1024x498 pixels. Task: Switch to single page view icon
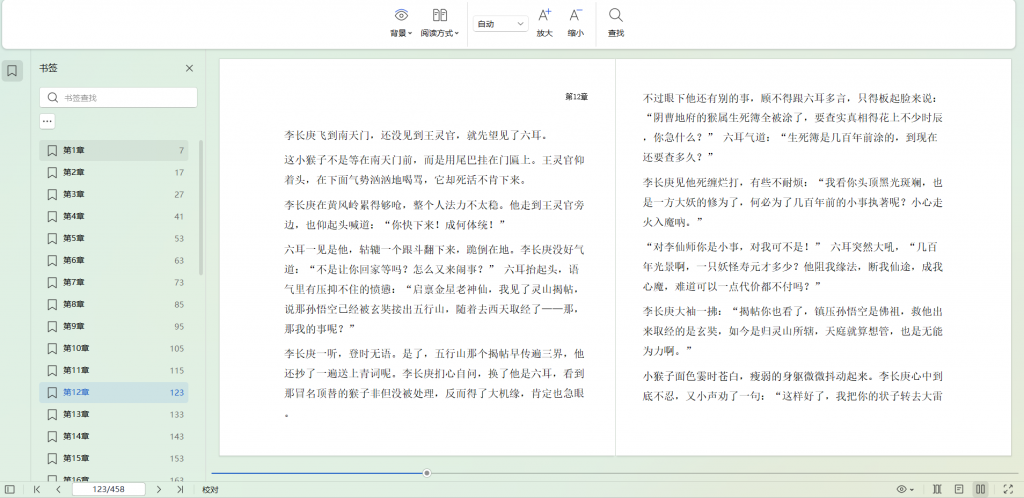click(x=959, y=489)
